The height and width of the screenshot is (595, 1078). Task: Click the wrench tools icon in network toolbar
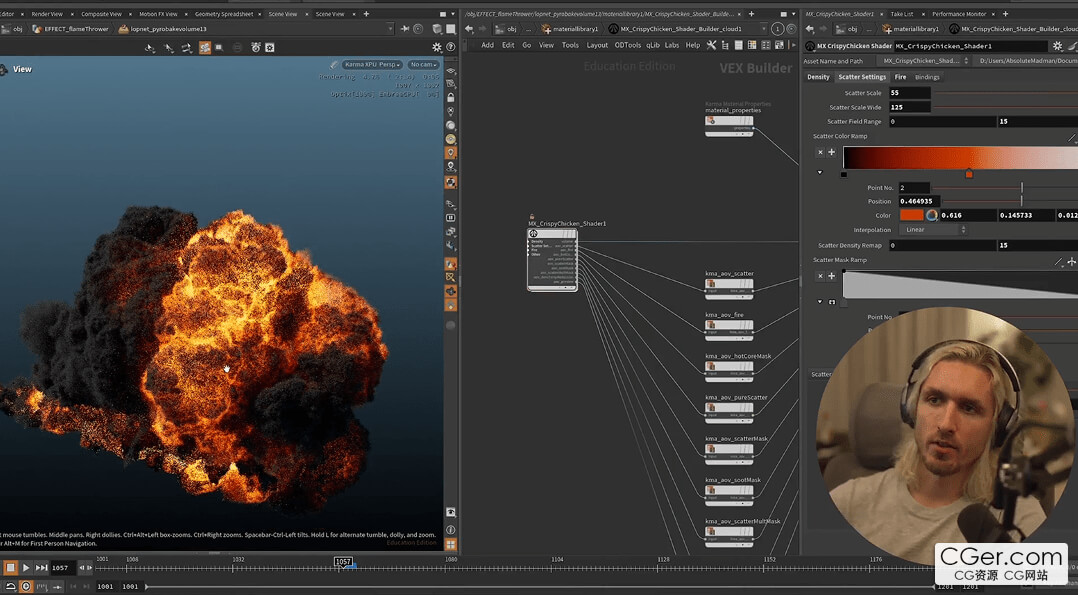[711, 45]
